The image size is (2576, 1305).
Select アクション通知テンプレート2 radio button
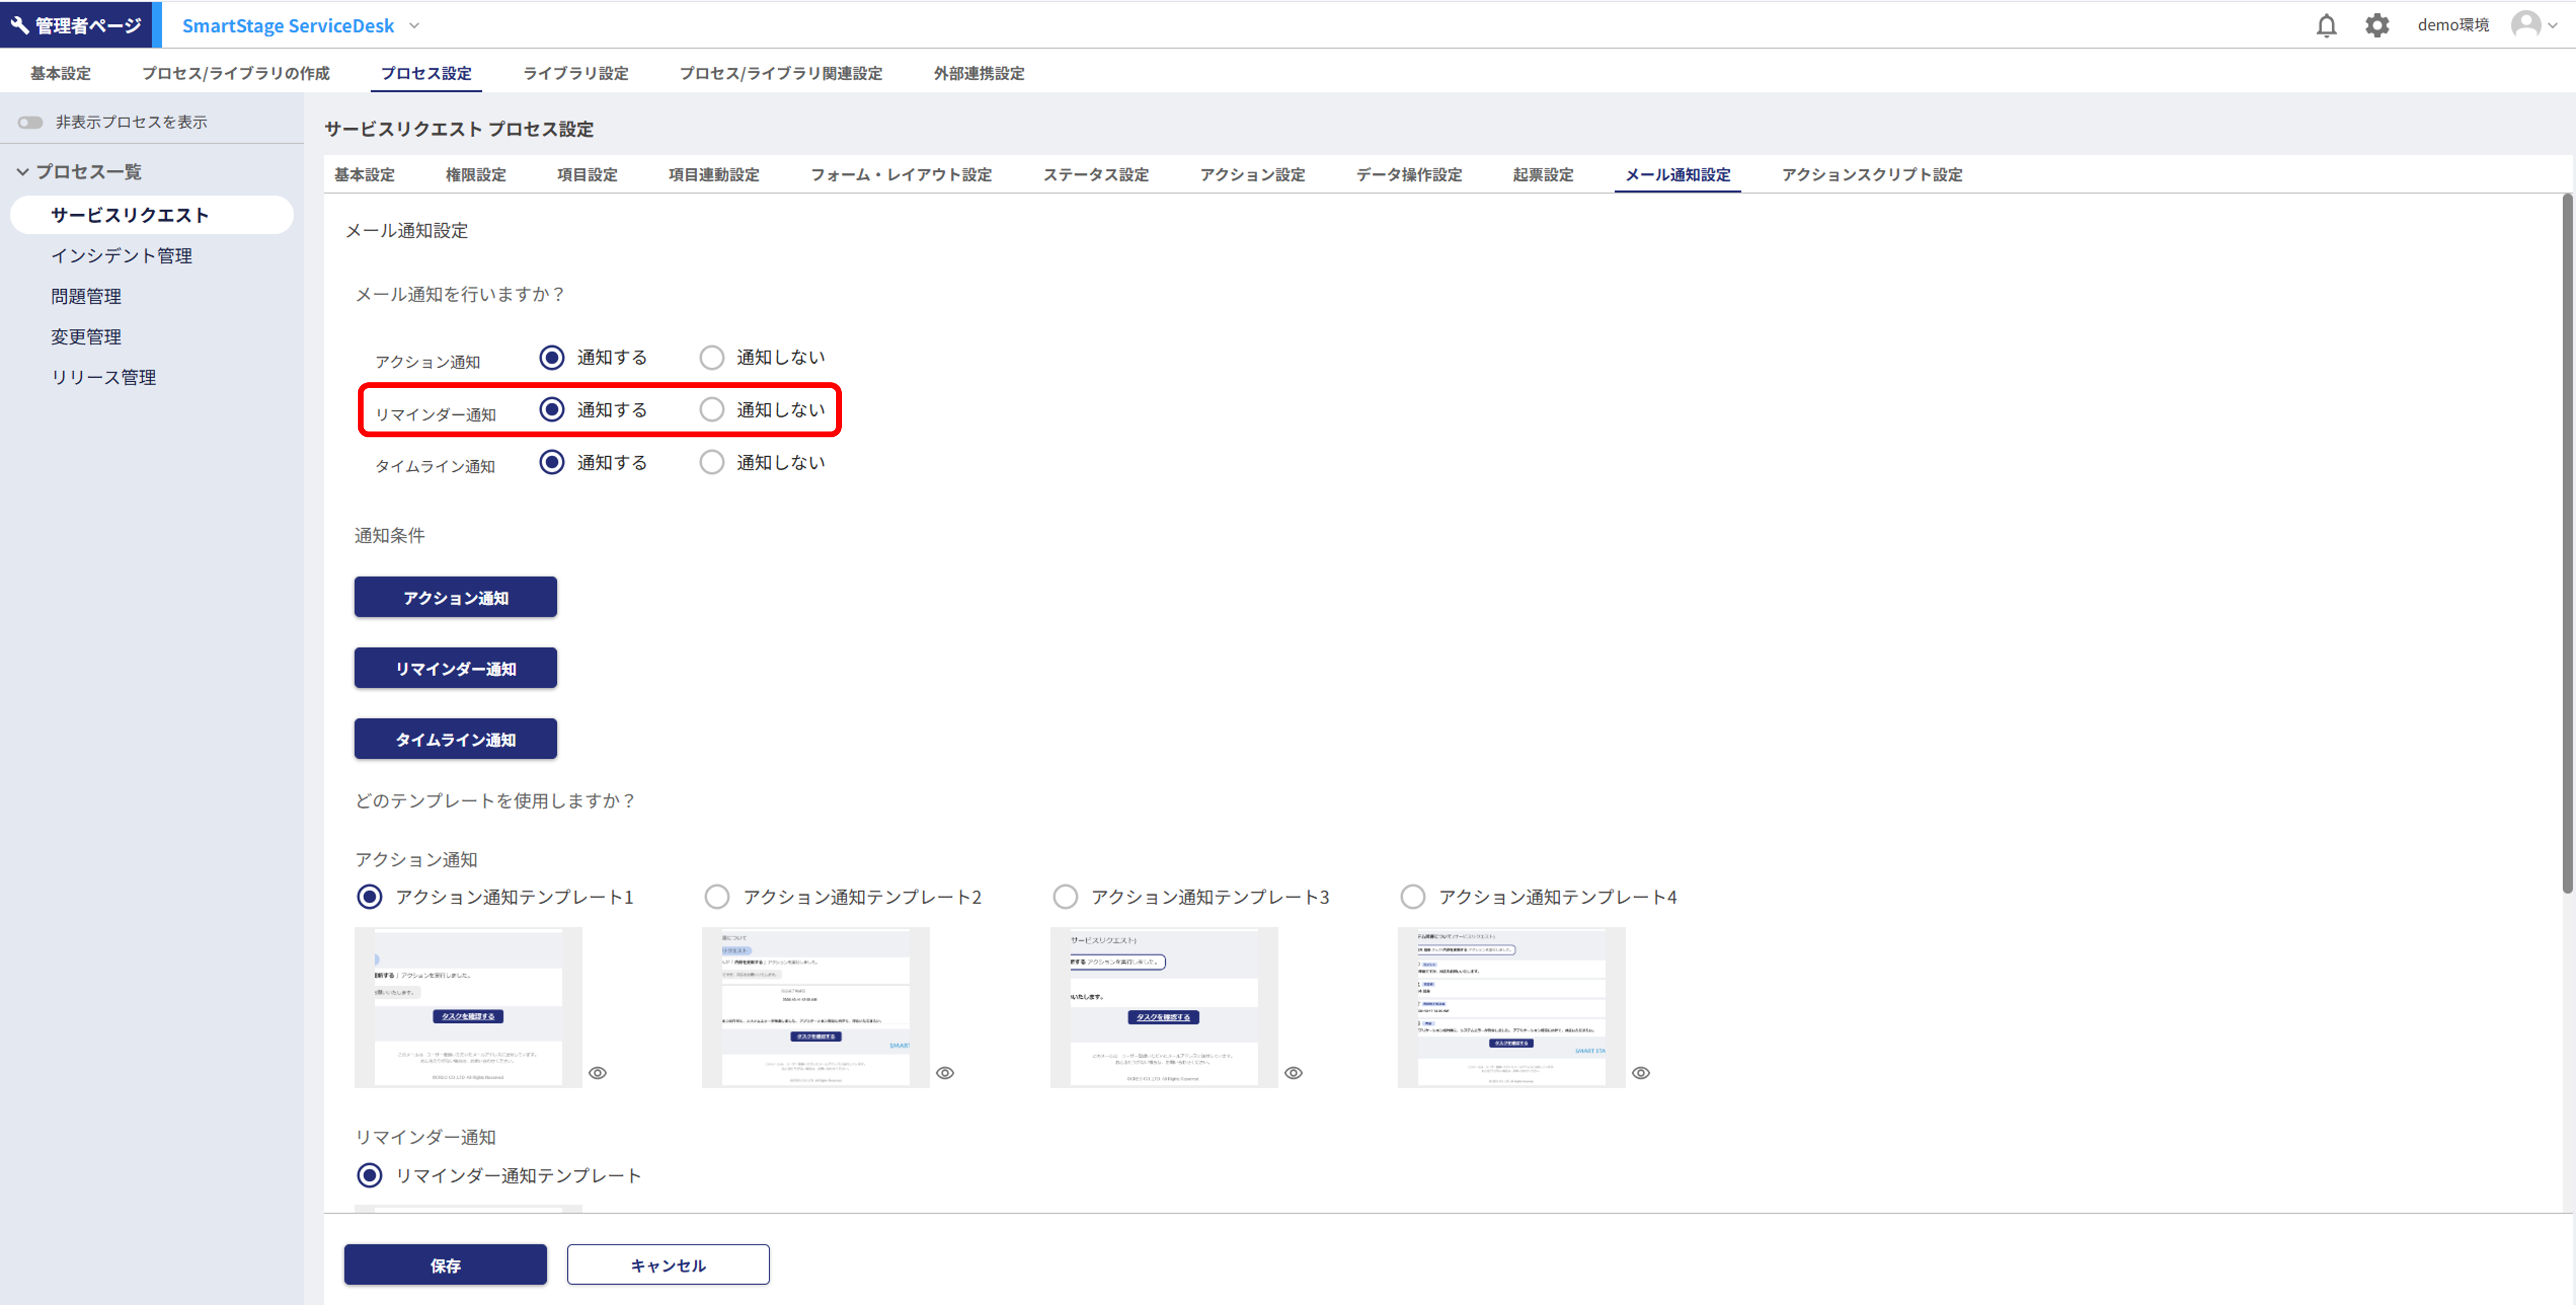click(717, 897)
